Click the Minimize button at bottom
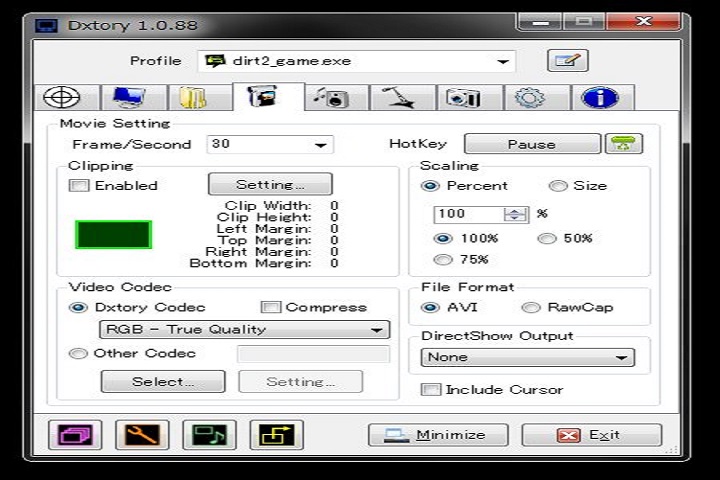 point(438,435)
